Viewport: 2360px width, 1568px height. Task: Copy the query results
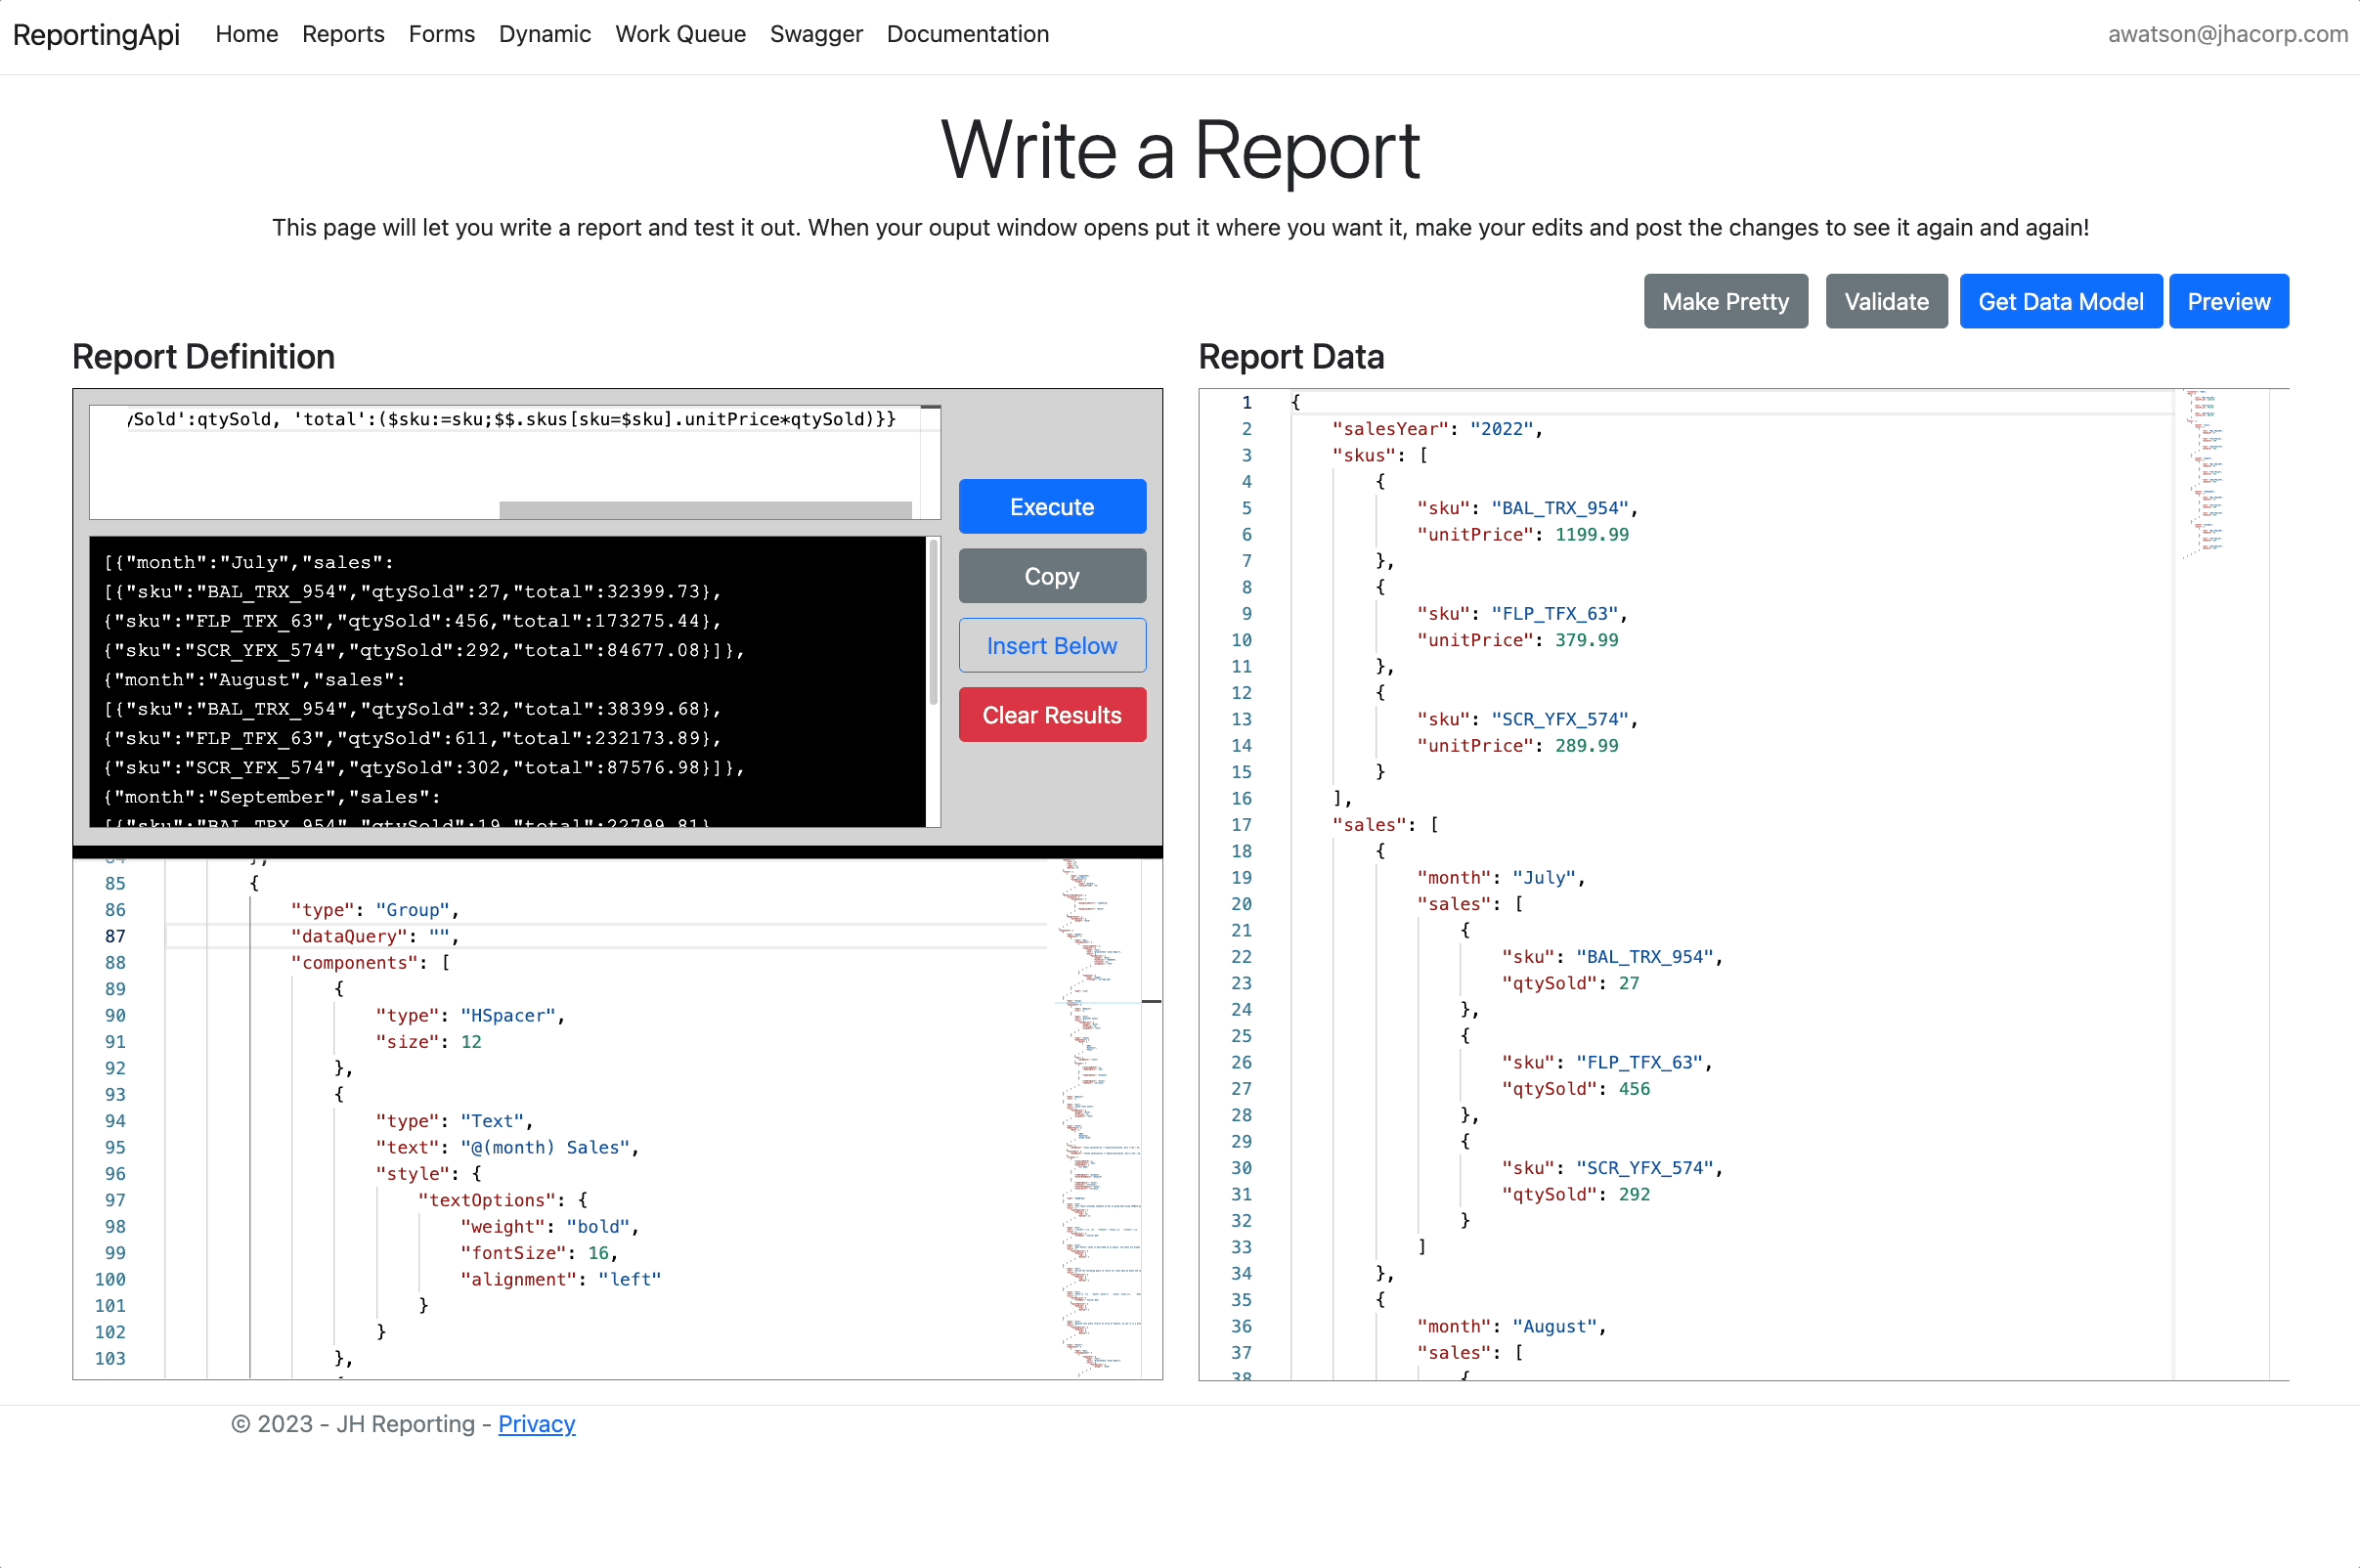[1051, 576]
